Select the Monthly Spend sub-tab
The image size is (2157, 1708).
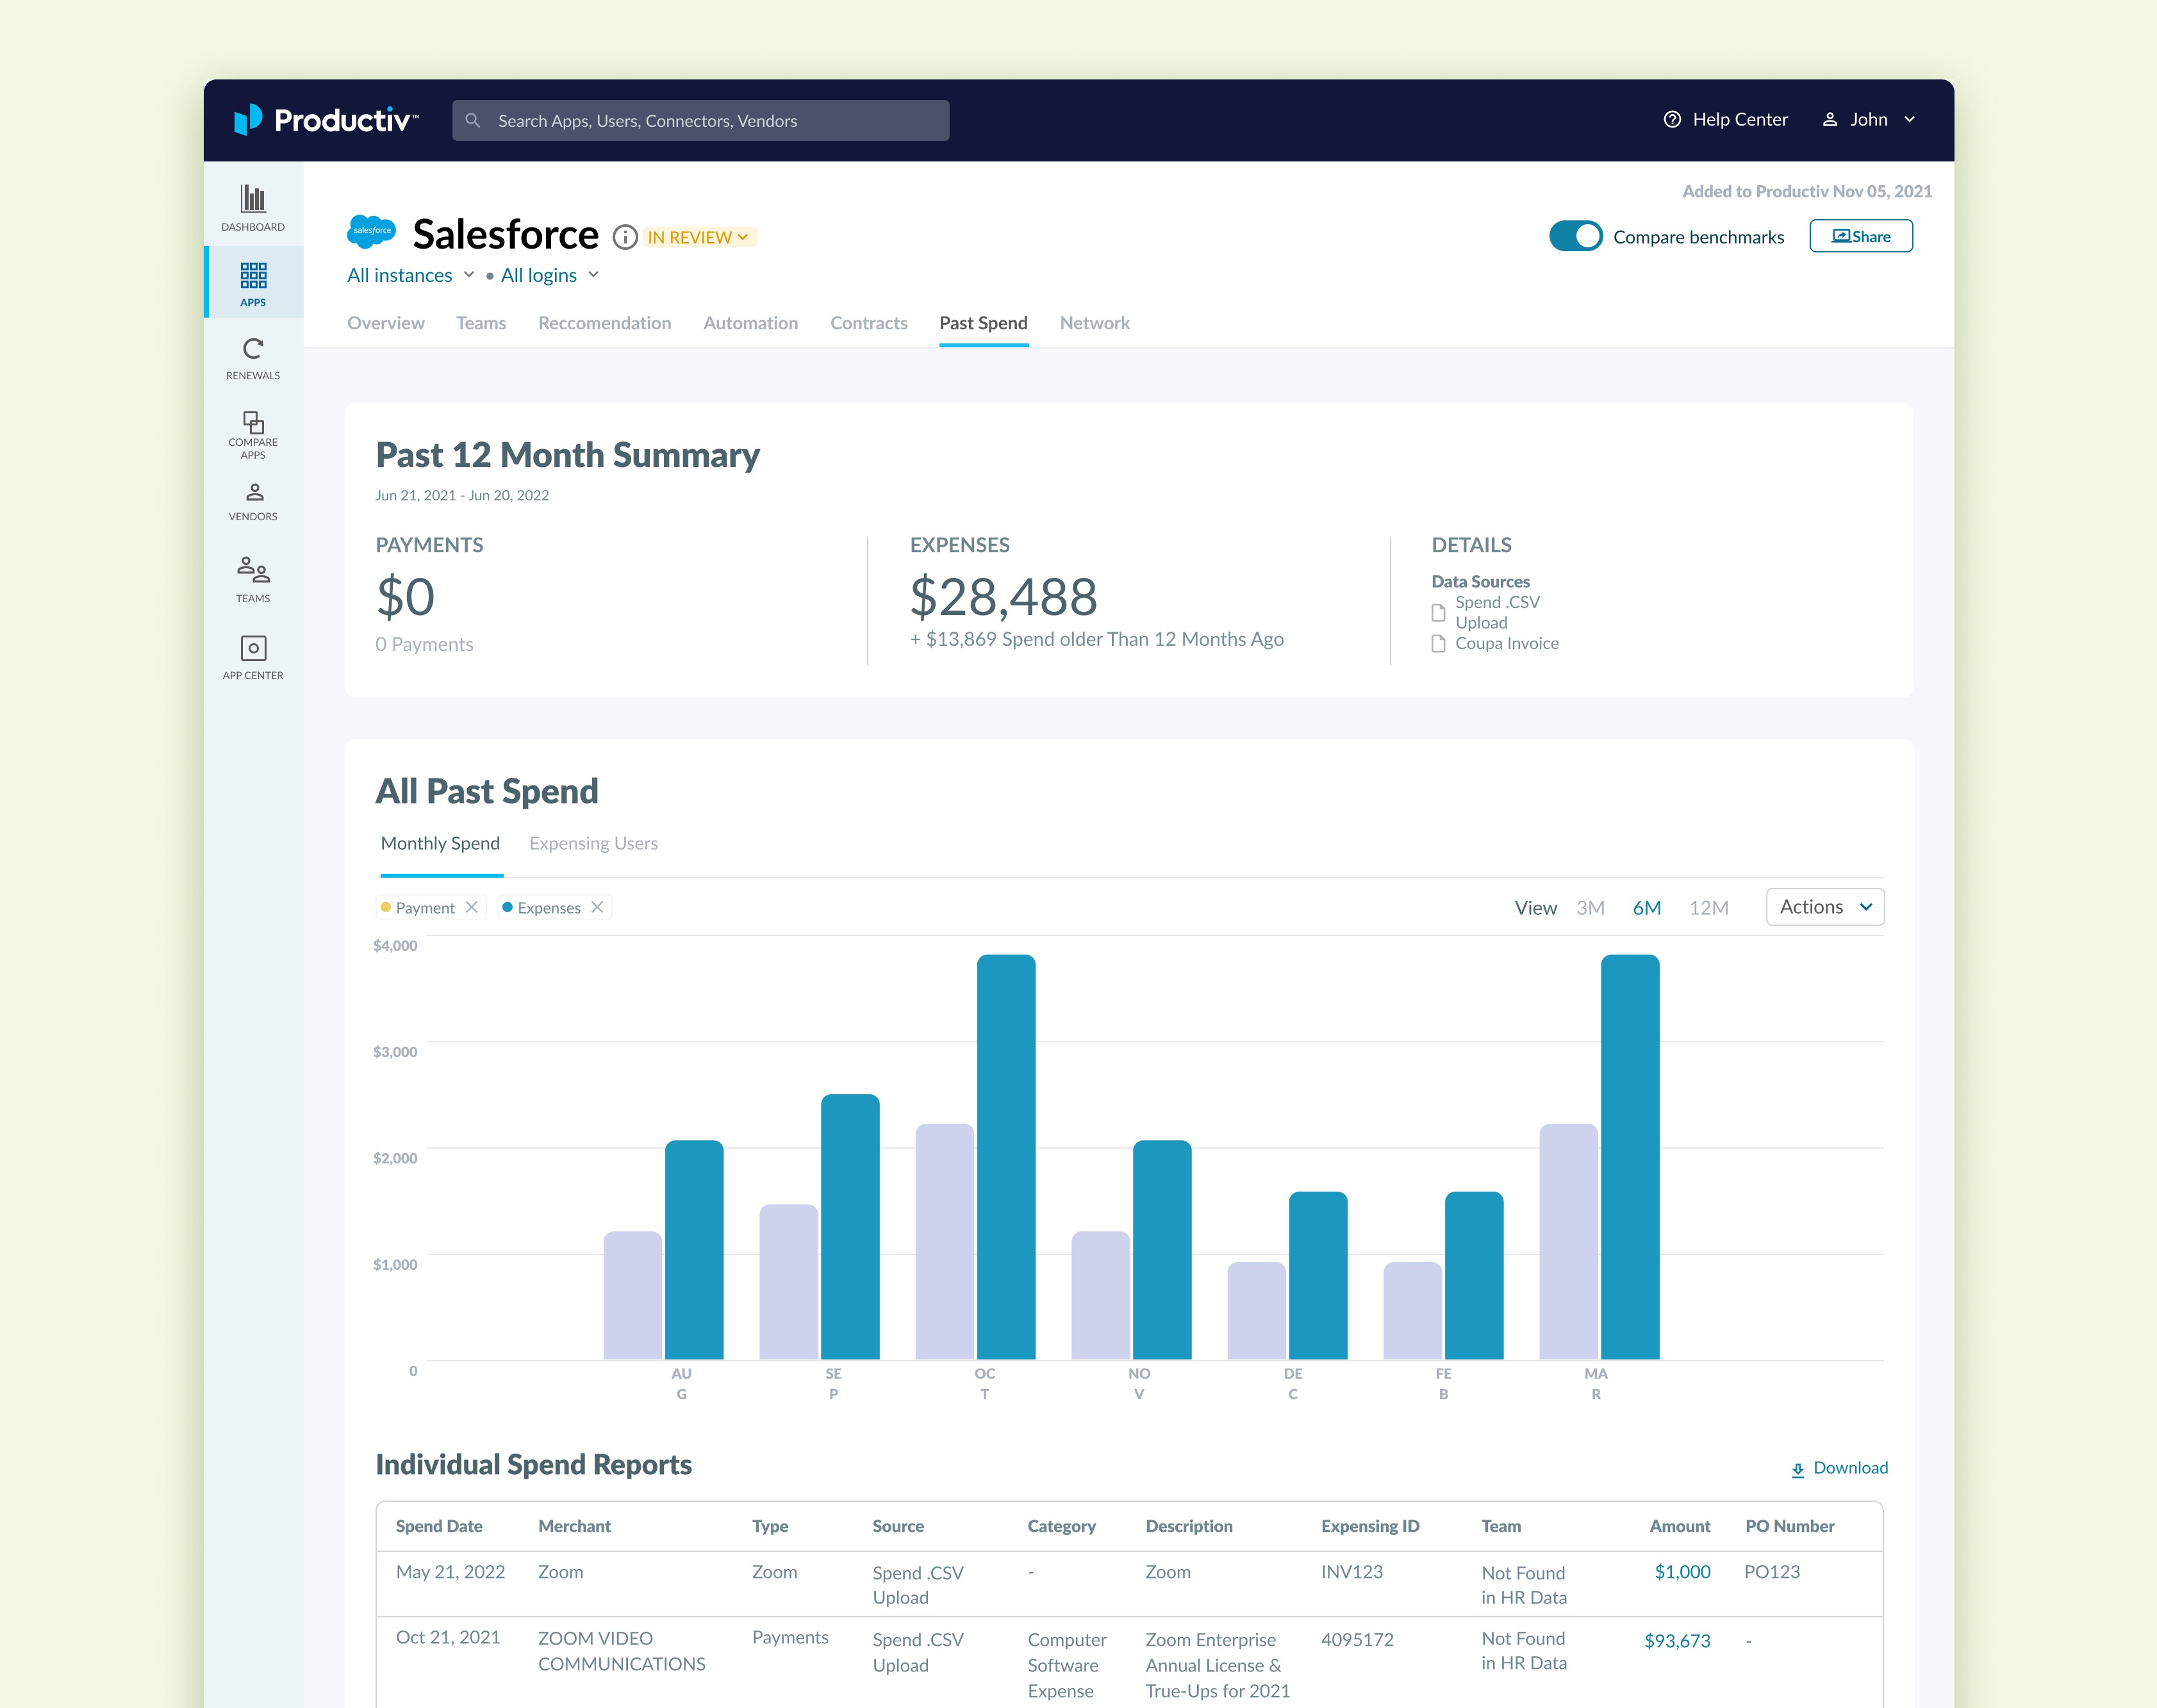(441, 843)
